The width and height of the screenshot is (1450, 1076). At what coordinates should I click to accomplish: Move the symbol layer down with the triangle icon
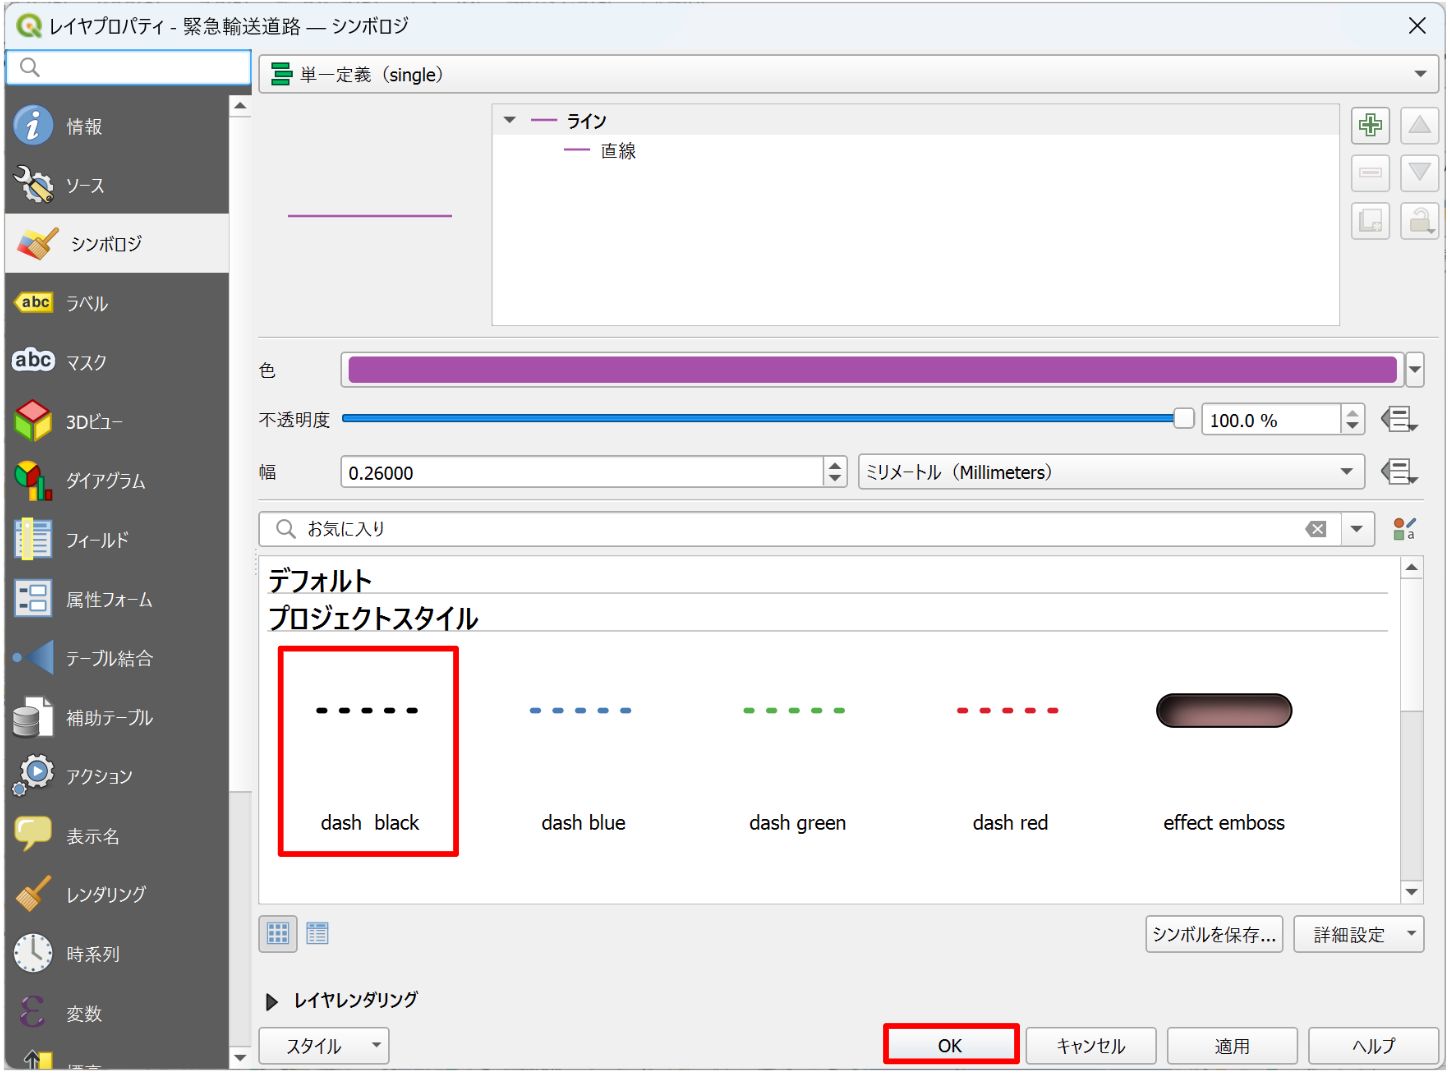tap(1419, 173)
